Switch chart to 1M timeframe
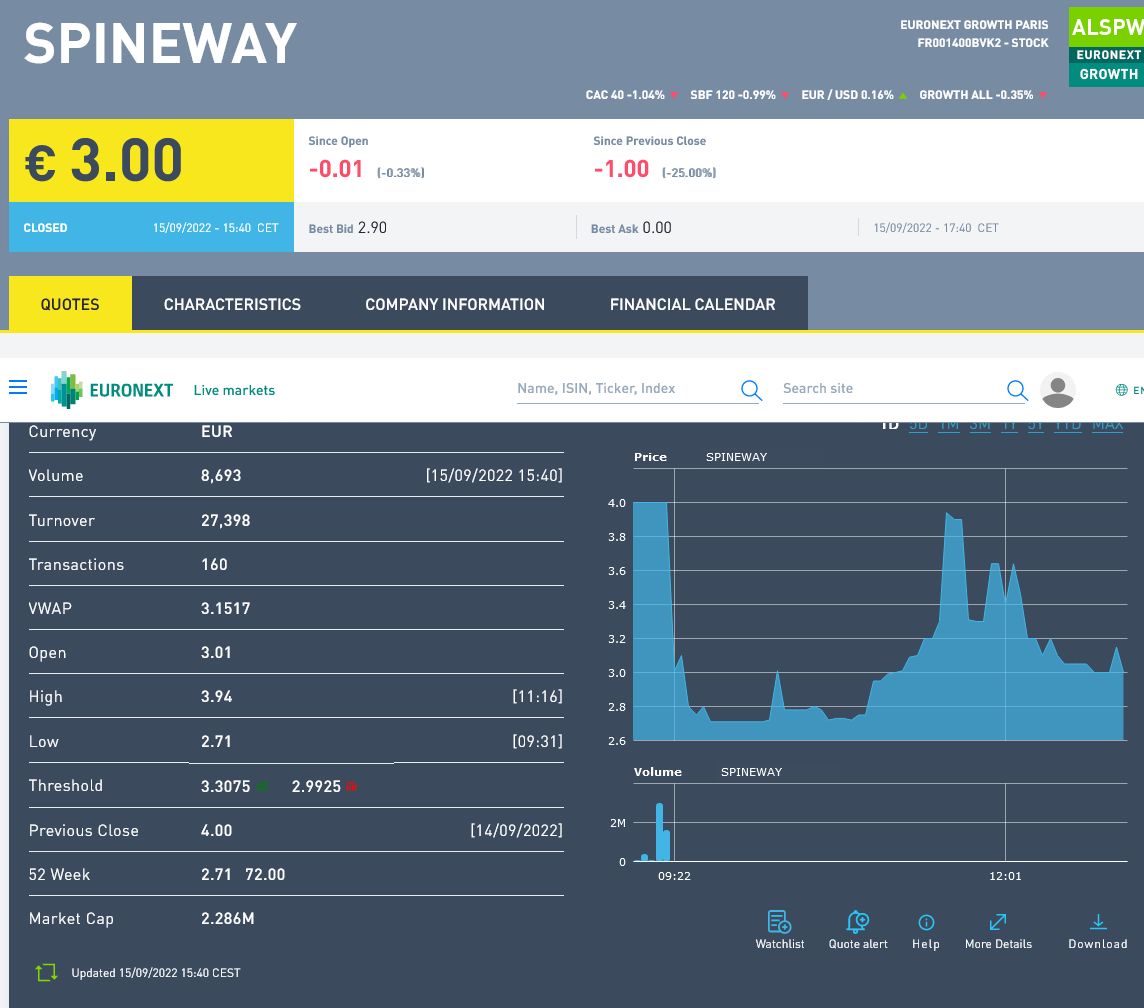 click(x=948, y=424)
